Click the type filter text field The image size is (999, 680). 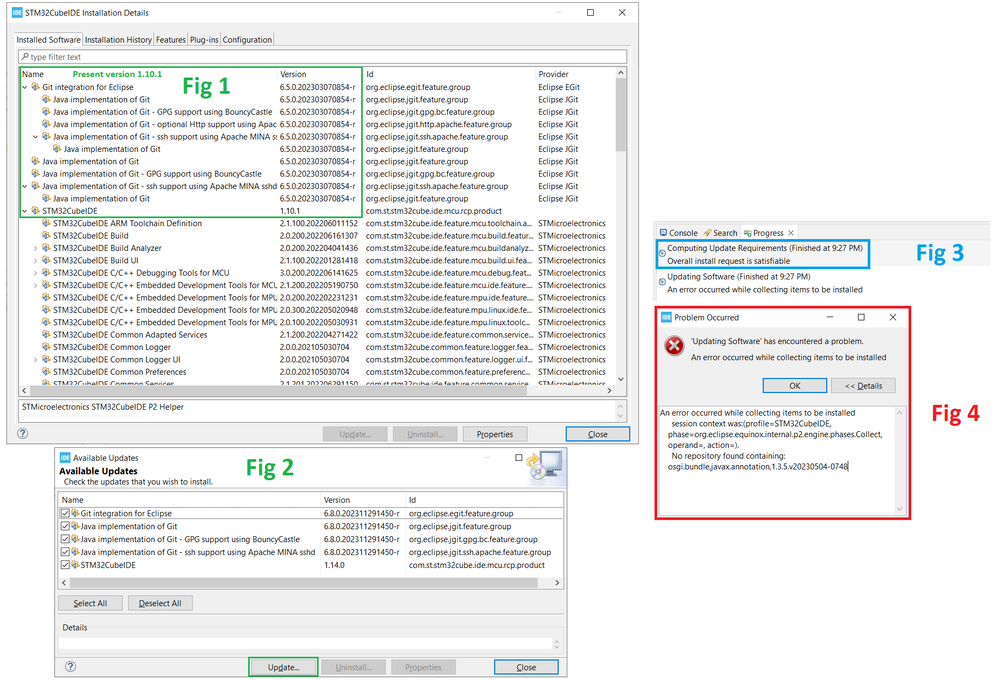322,57
